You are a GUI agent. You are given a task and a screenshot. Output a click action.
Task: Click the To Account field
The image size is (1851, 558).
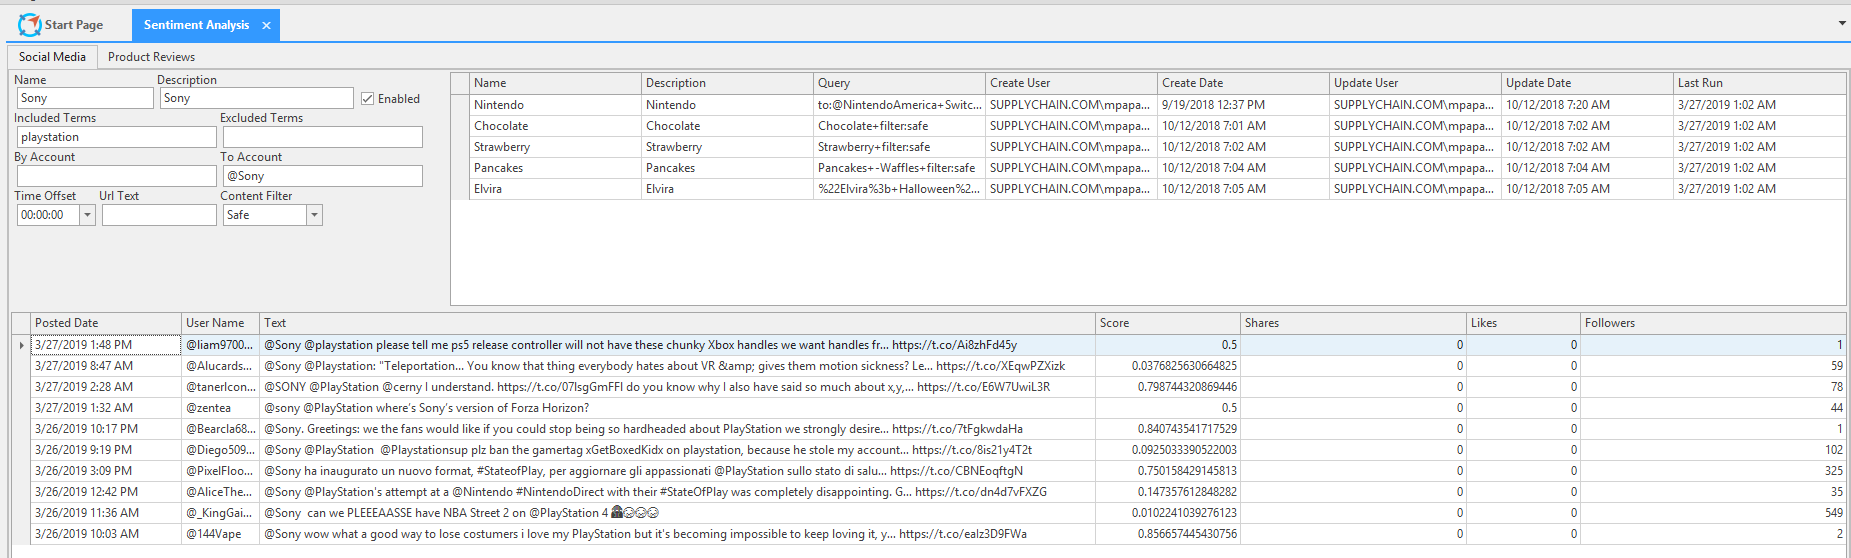pos(322,176)
